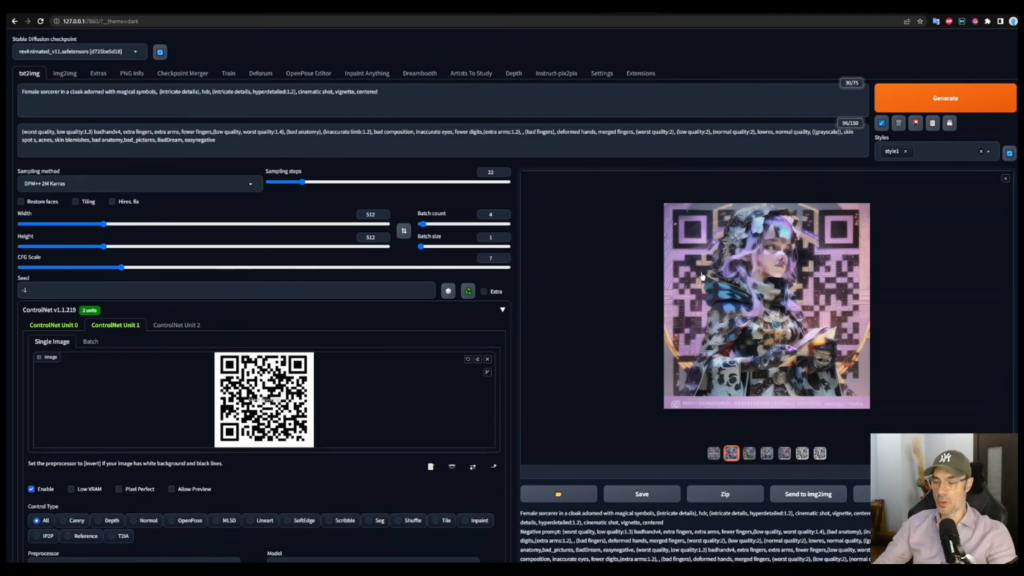Reuse last seed recycle icon
The image size is (1024, 576).
(x=468, y=291)
